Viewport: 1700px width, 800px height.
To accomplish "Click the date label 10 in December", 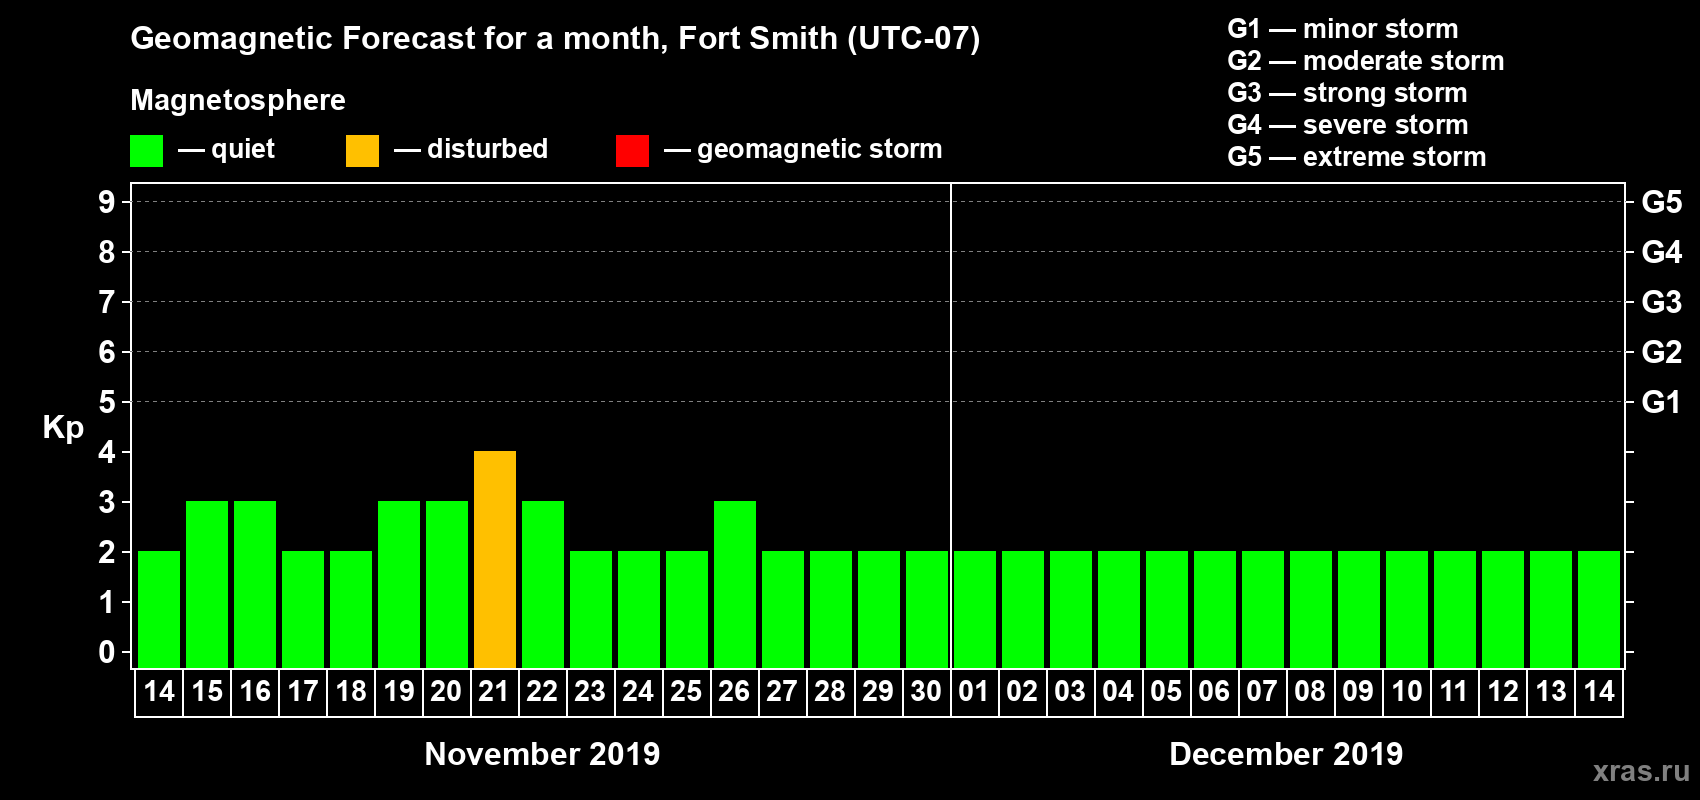I will click(1407, 692).
